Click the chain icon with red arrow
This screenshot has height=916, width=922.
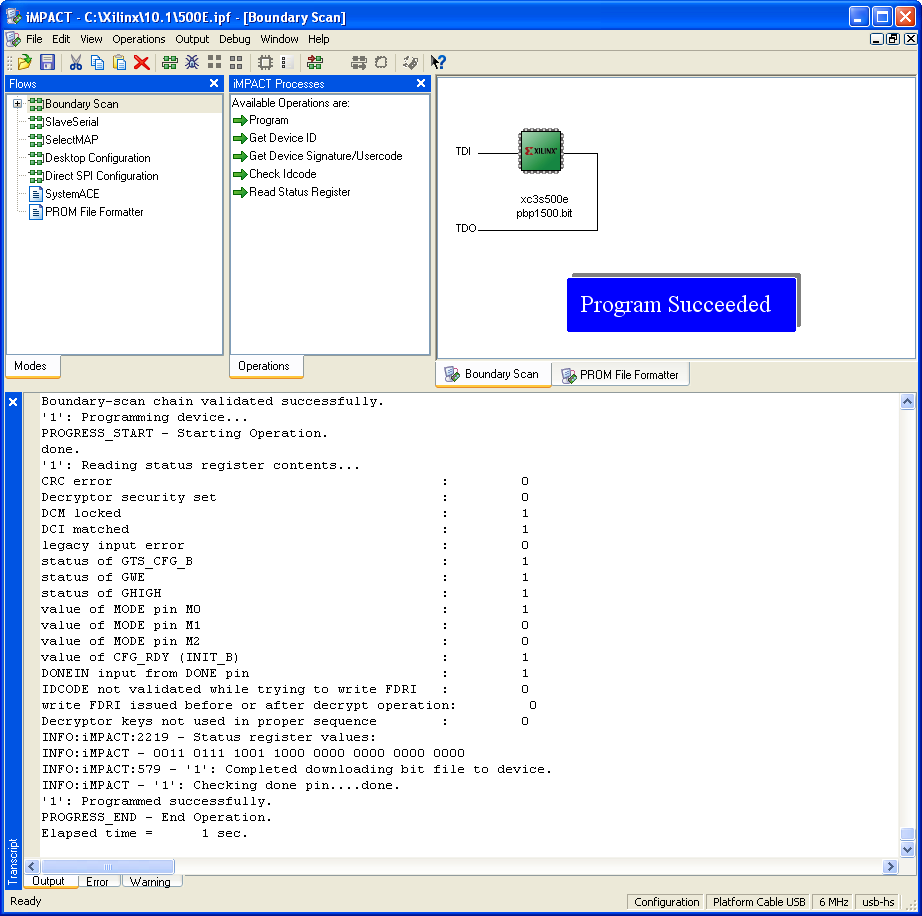[315, 62]
